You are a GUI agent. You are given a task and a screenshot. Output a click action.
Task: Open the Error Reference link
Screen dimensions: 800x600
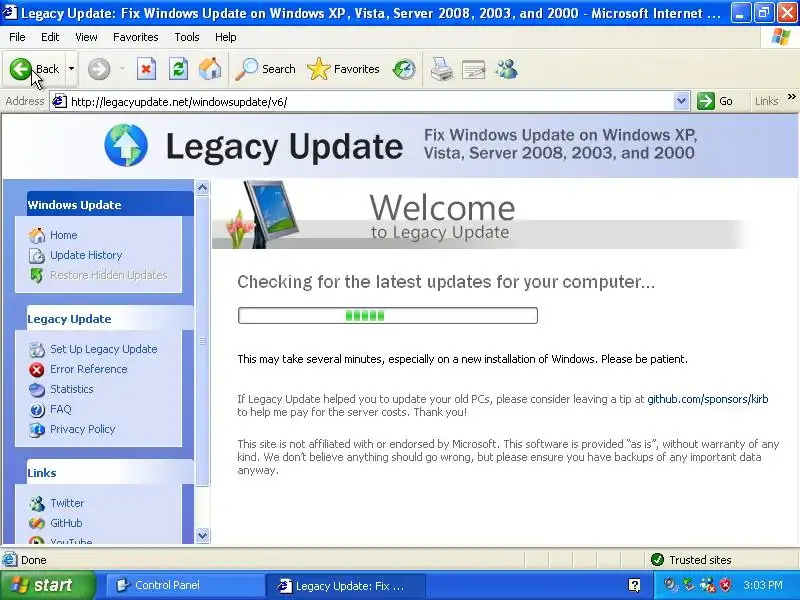point(89,369)
